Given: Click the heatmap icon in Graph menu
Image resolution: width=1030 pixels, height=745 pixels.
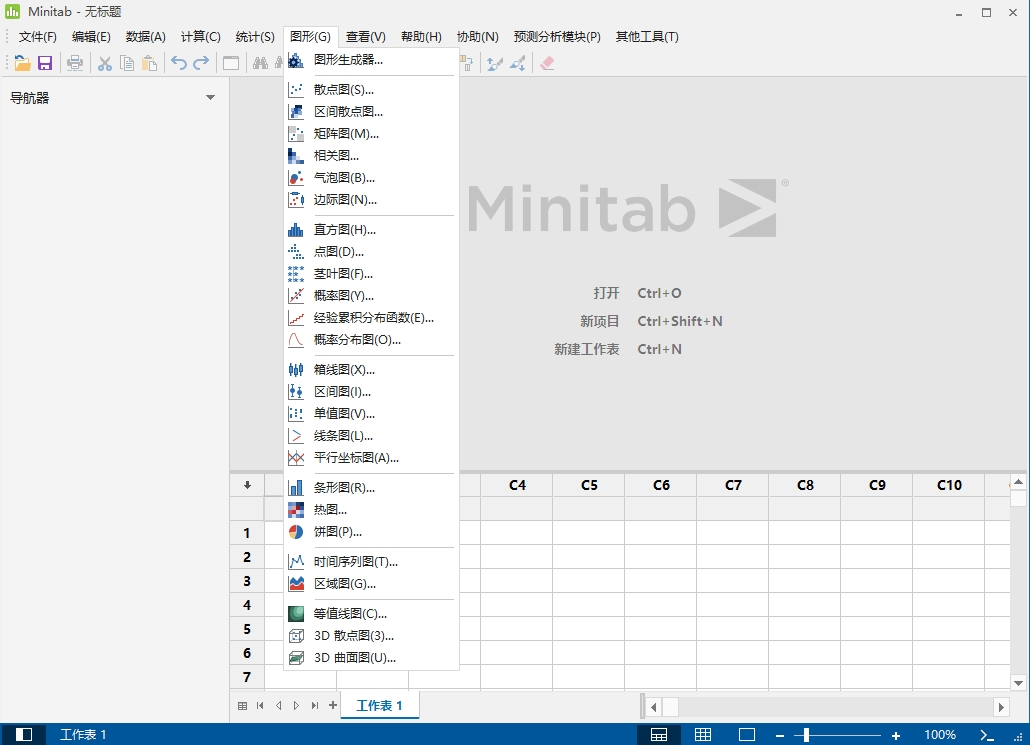Looking at the screenshot, I should point(296,509).
